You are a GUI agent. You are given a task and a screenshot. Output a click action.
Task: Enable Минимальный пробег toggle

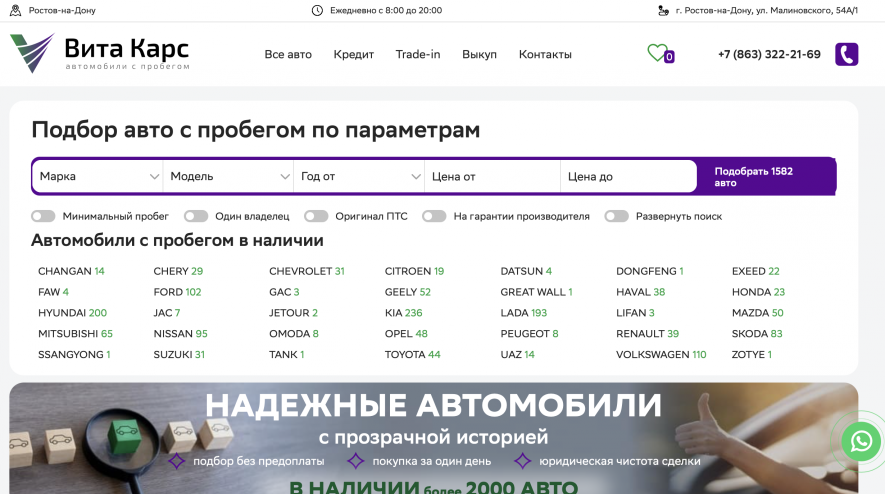pyautogui.click(x=43, y=216)
